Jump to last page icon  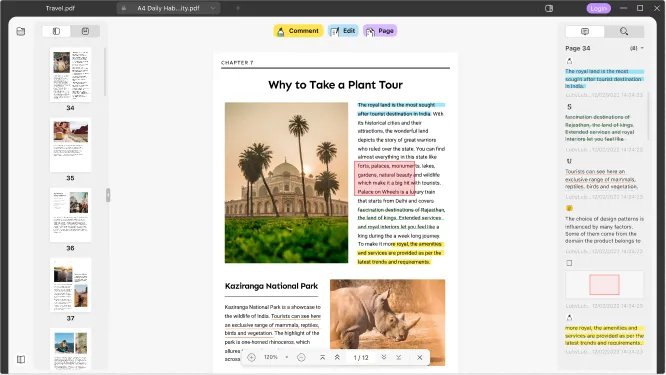(398, 358)
